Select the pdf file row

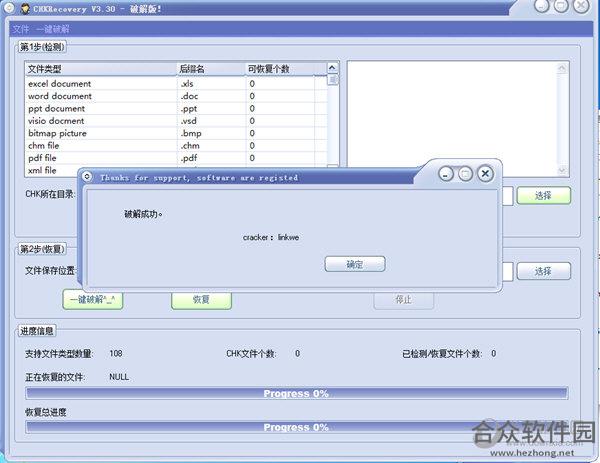click(176, 158)
